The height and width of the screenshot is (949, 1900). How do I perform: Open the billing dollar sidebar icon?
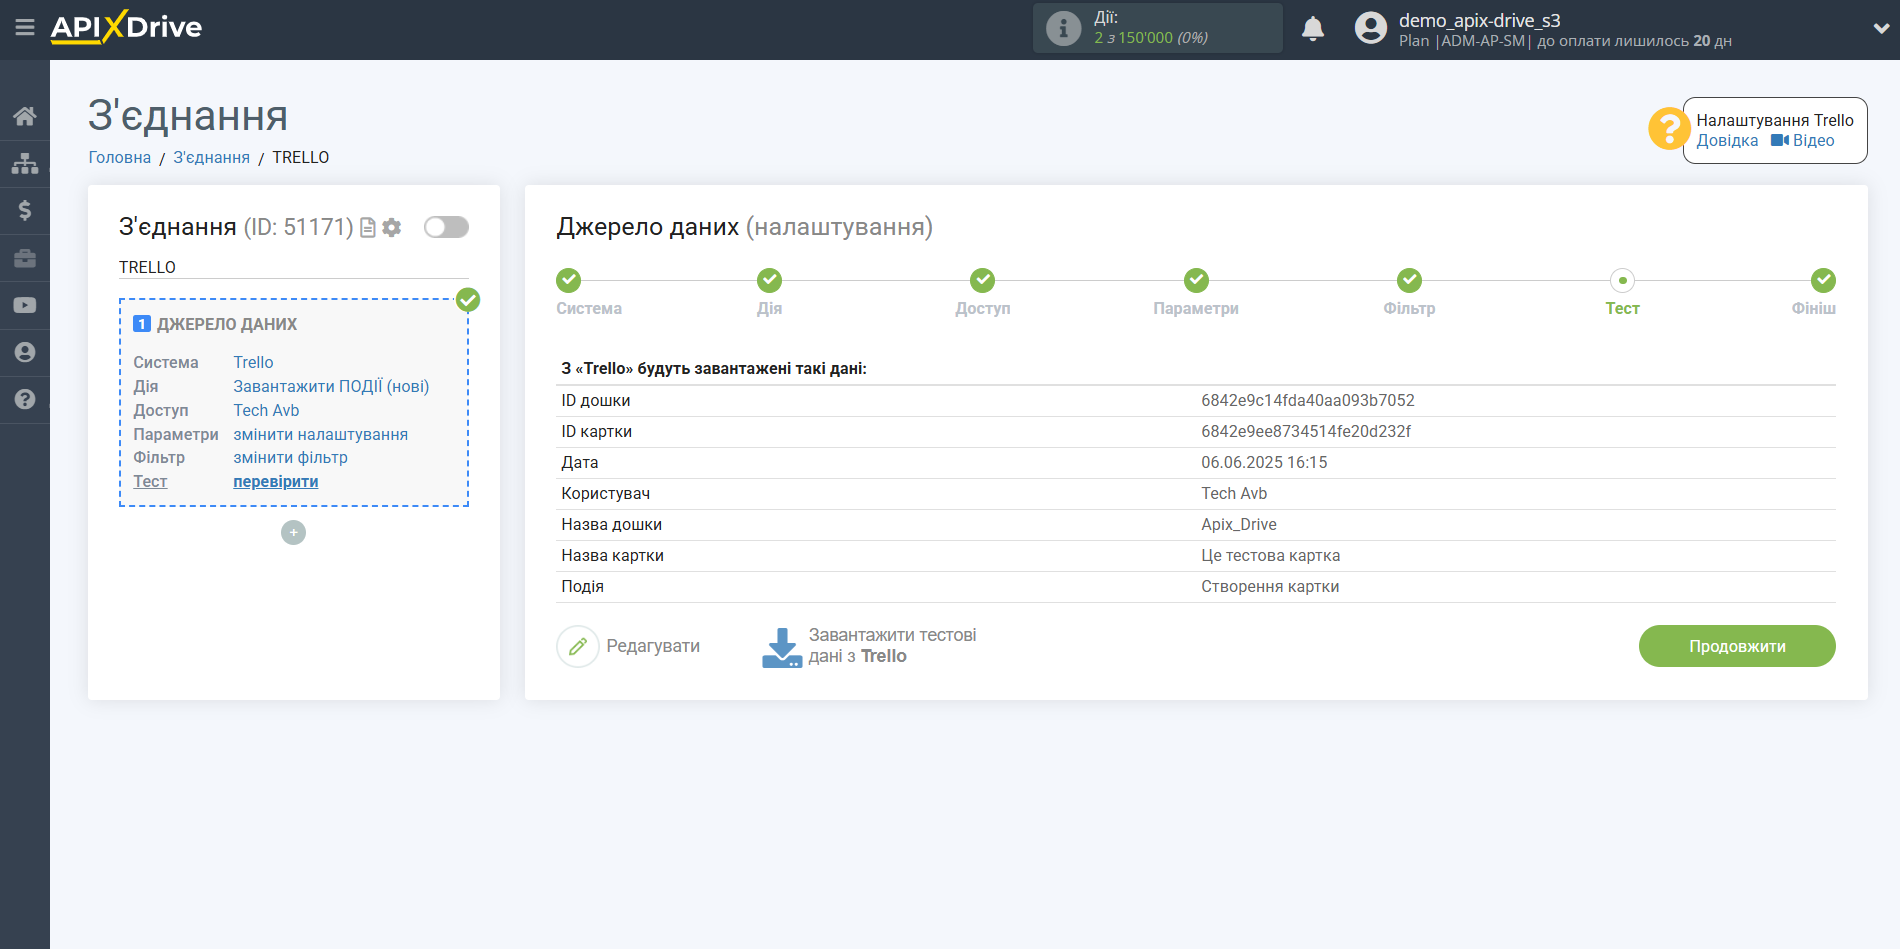25,210
